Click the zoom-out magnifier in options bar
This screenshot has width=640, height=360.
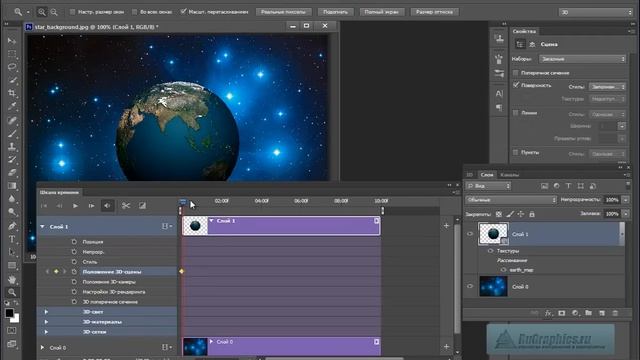(54, 12)
